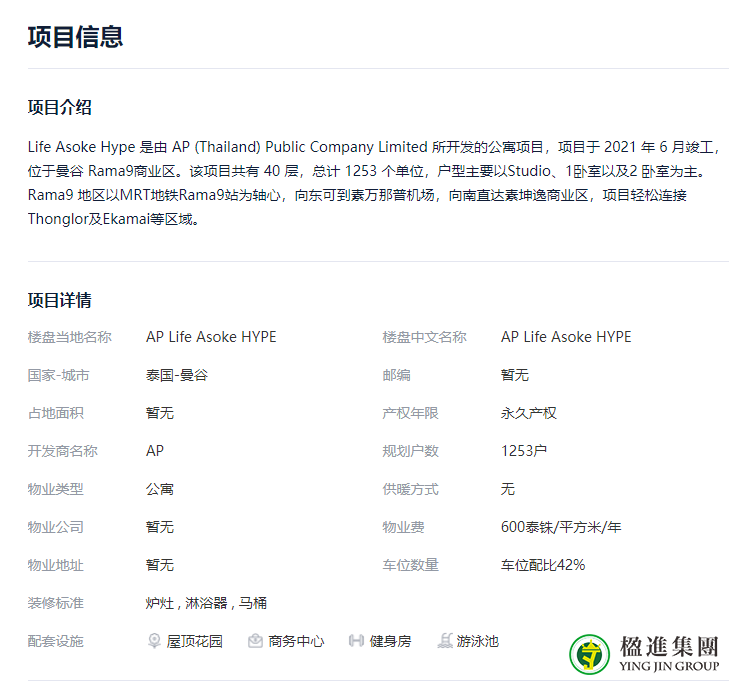
Task: Click the 游泳池 facility label
Action: point(477,642)
